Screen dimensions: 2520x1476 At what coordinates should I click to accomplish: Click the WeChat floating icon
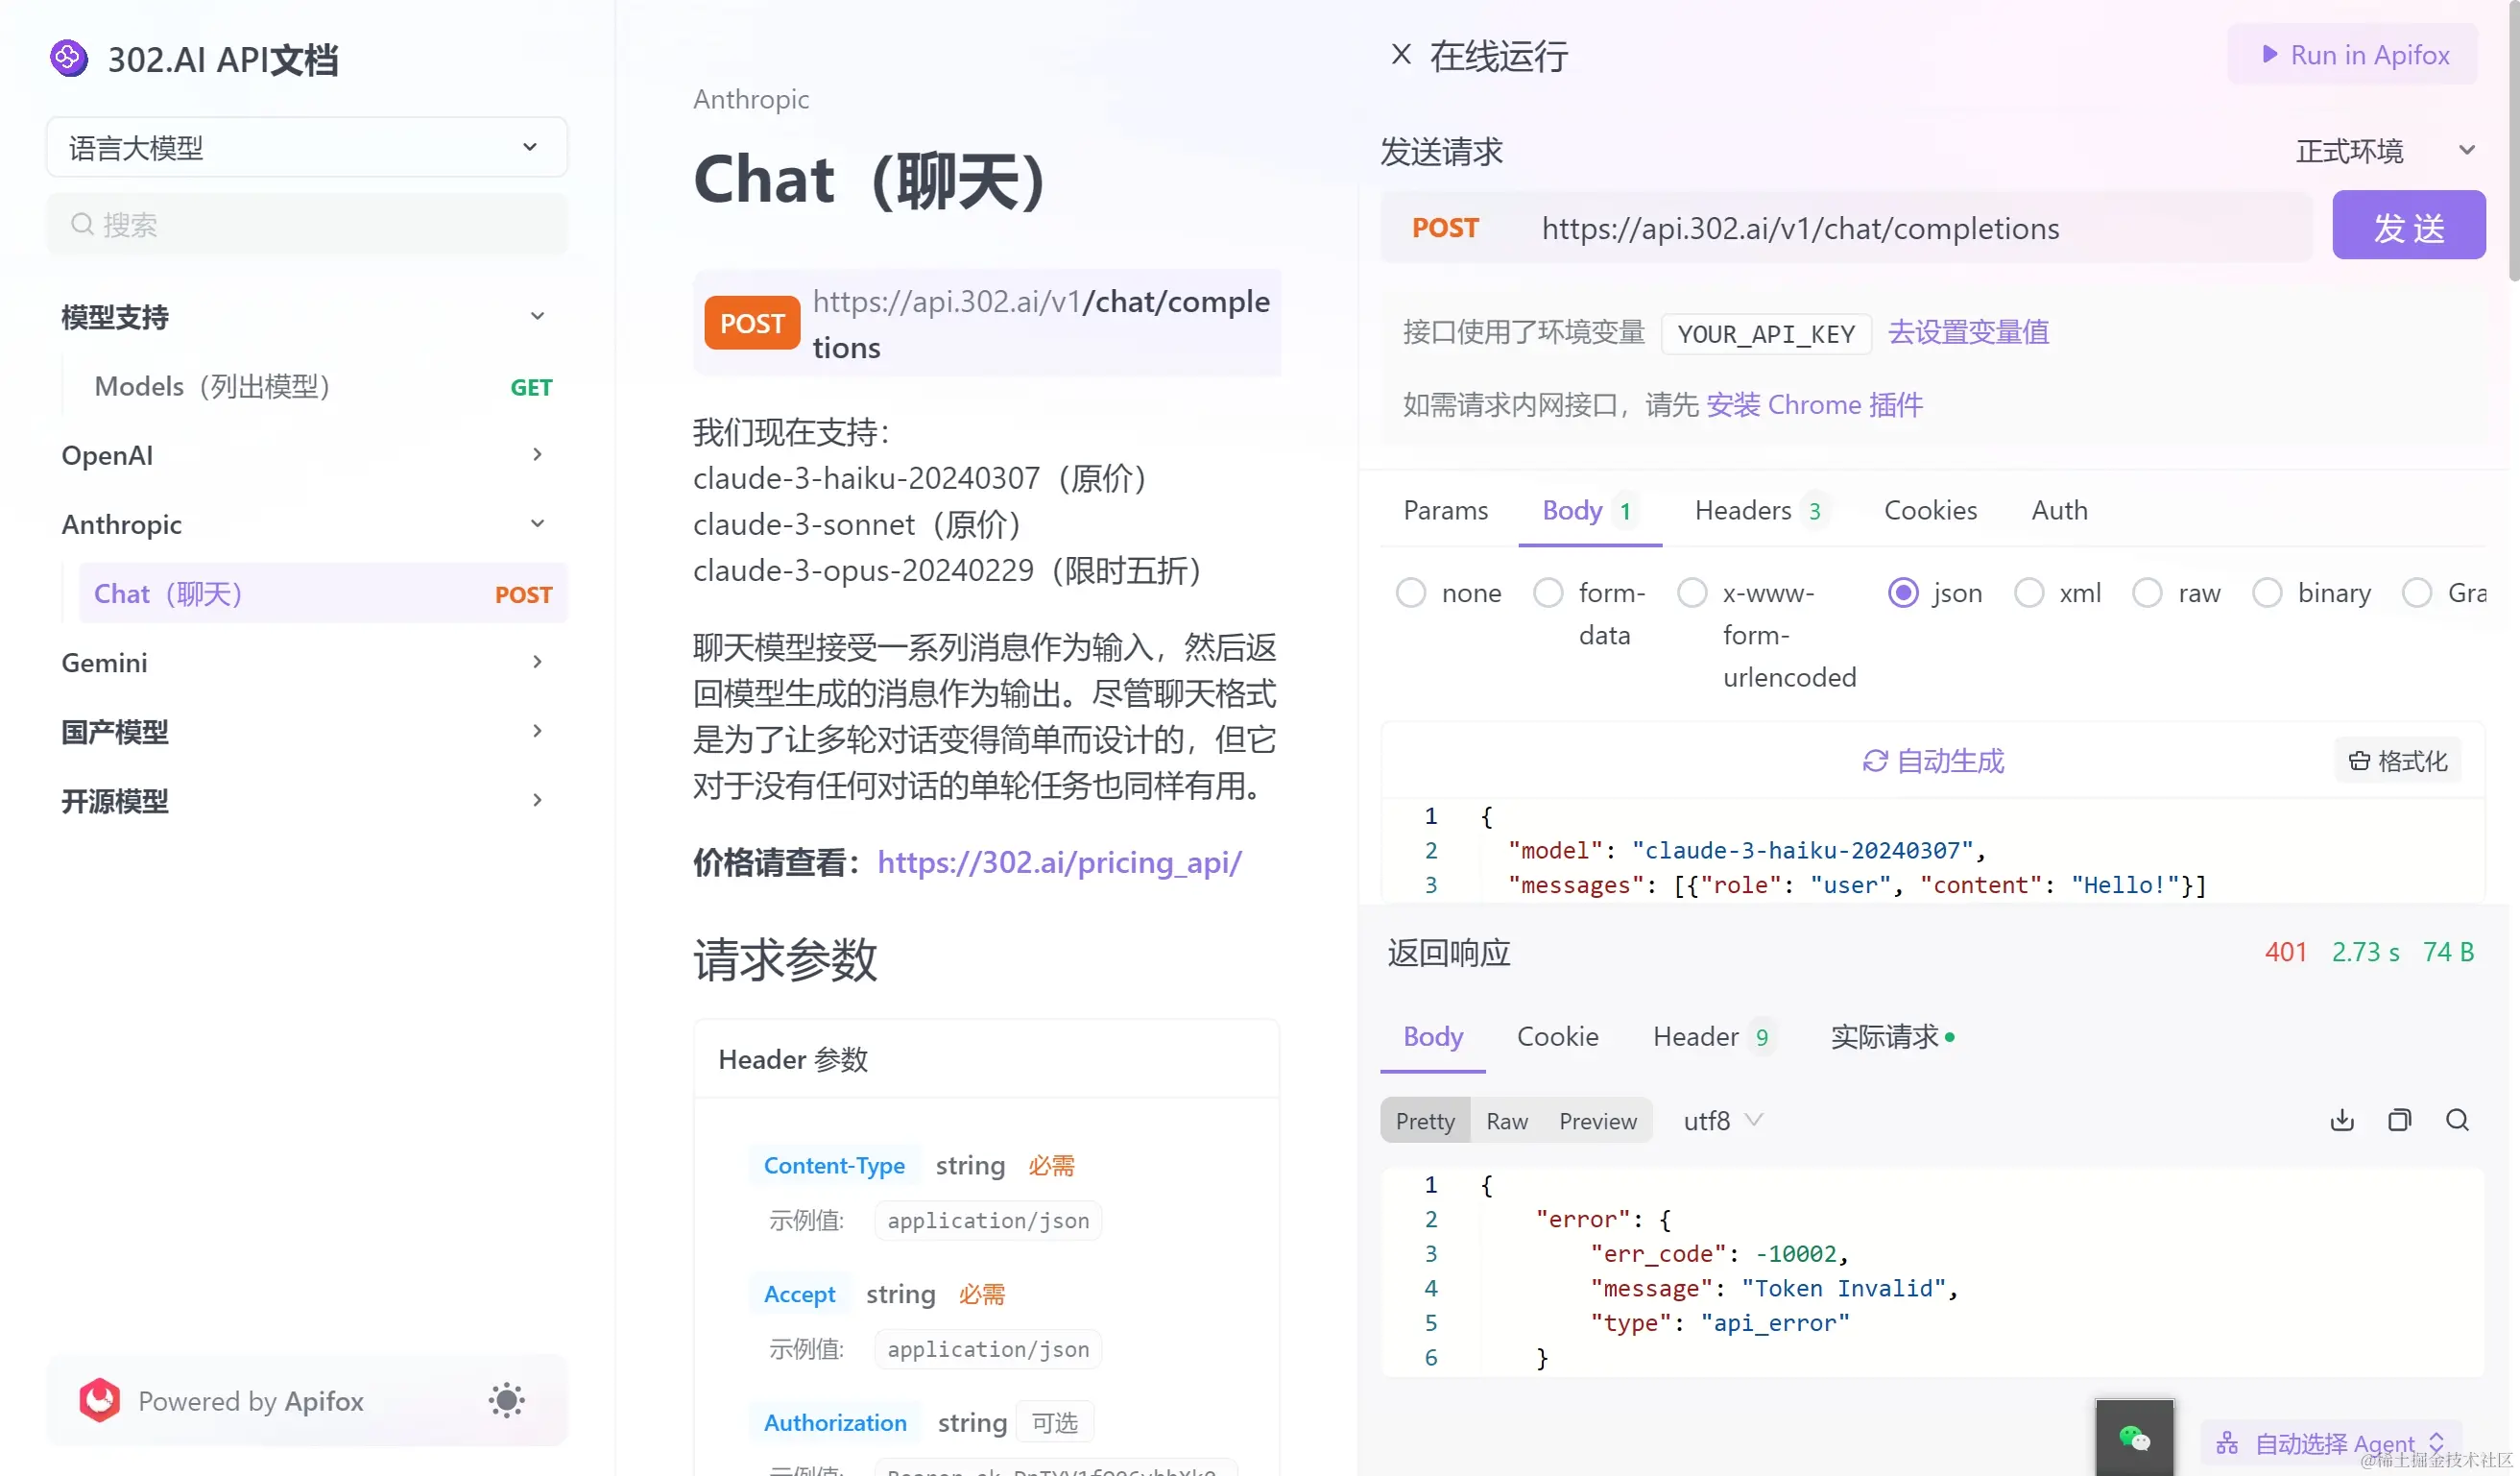coord(2134,1438)
